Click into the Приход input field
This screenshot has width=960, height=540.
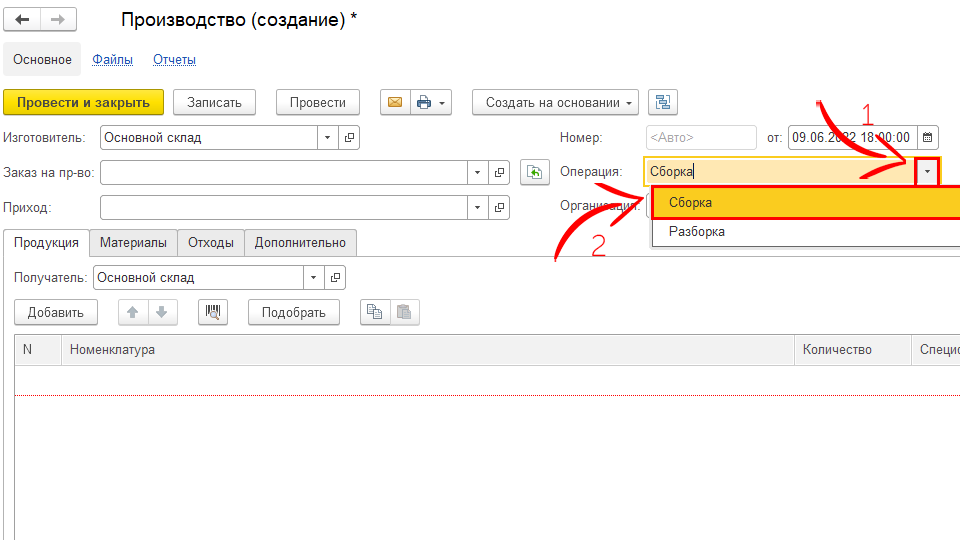click(283, 207)
